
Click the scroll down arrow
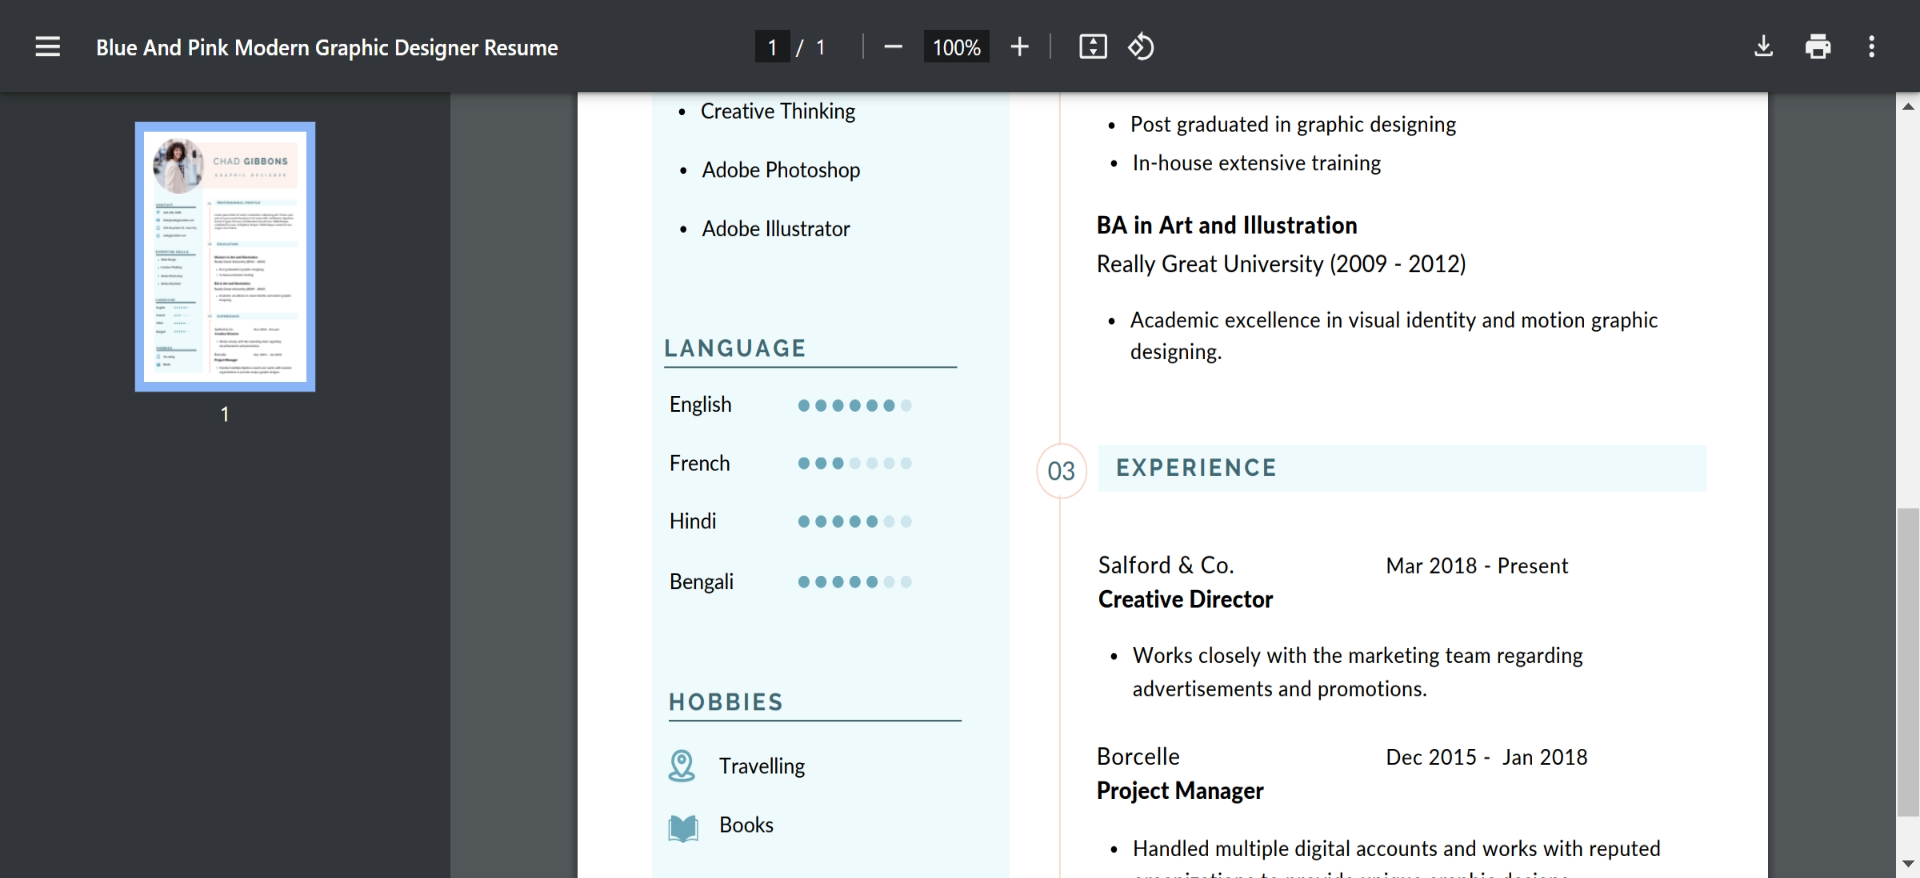coord(1908,864)
